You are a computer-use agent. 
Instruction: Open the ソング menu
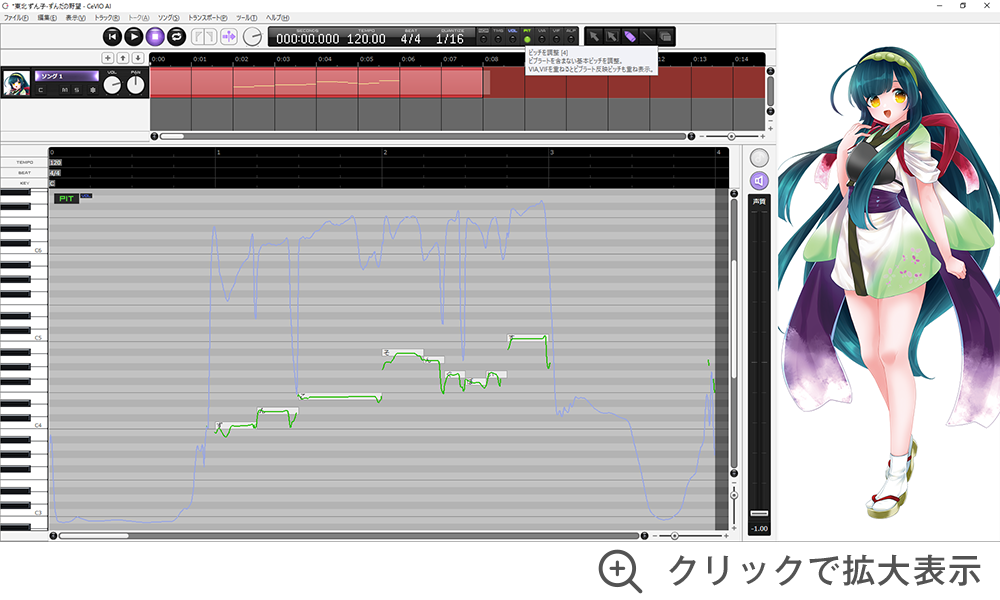[x=168, y=18]
